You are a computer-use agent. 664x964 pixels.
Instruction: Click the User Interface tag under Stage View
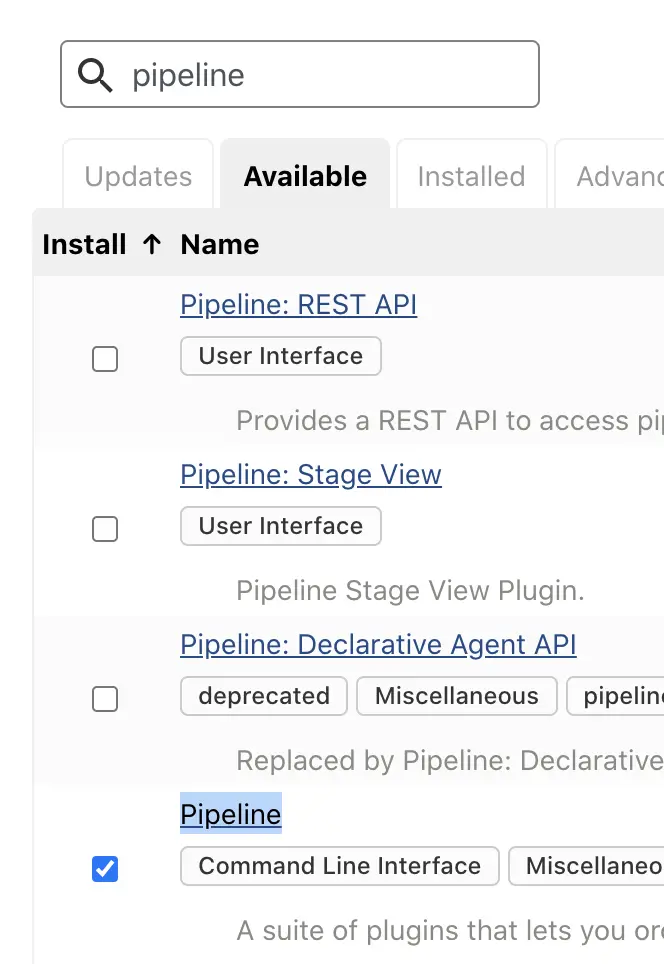pos(281,527)
